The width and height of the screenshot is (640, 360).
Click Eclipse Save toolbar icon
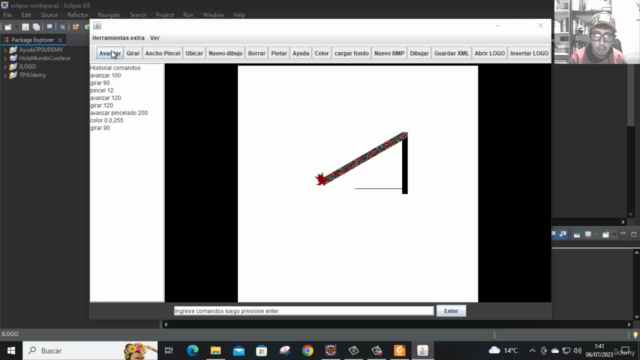coord(25,27)
